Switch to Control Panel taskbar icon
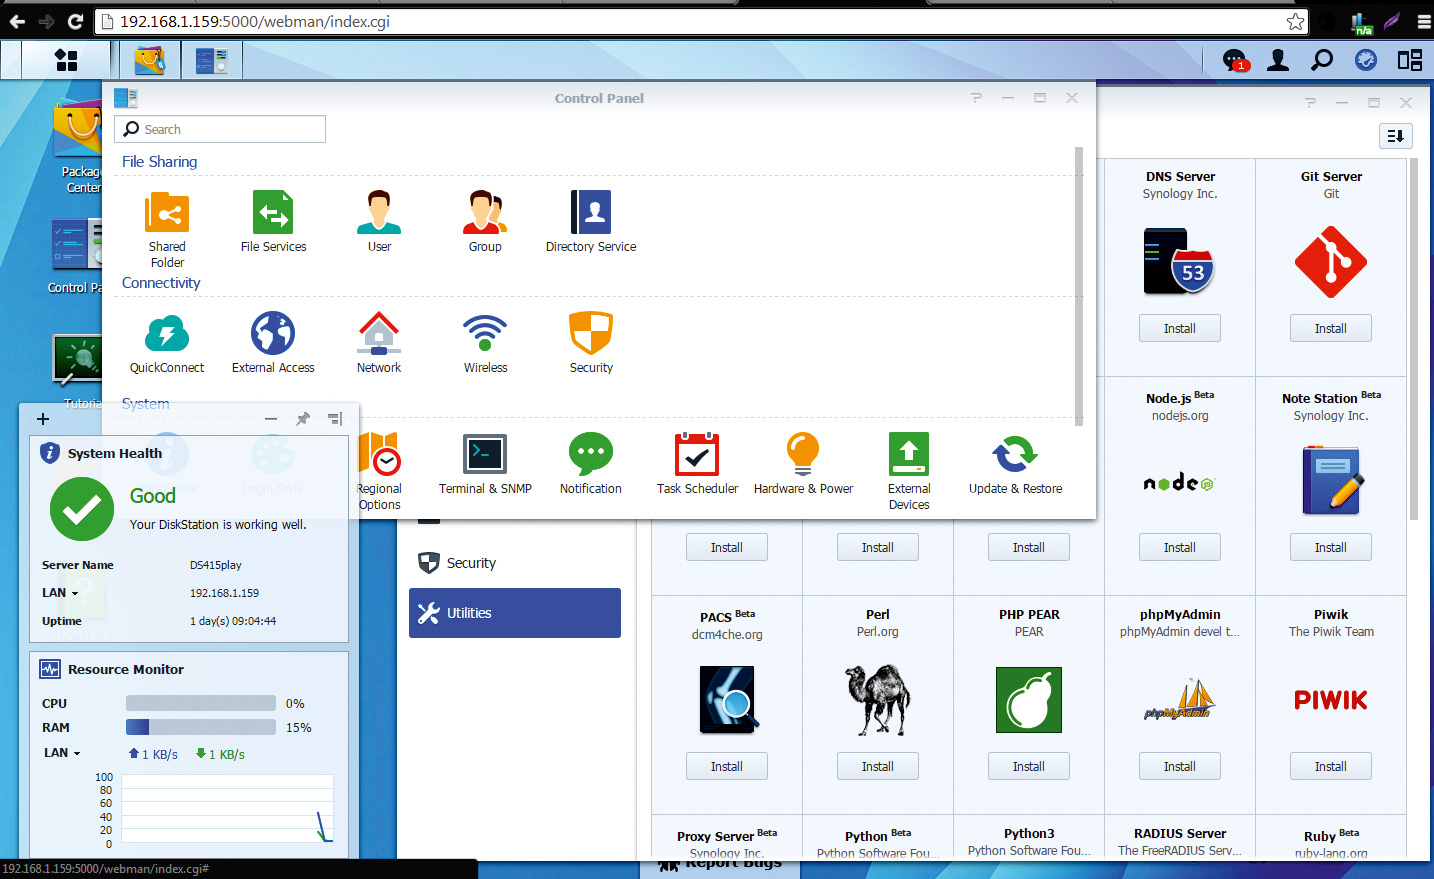The image size is (1434, 879). pyautogui.click(x=211, y=60)
